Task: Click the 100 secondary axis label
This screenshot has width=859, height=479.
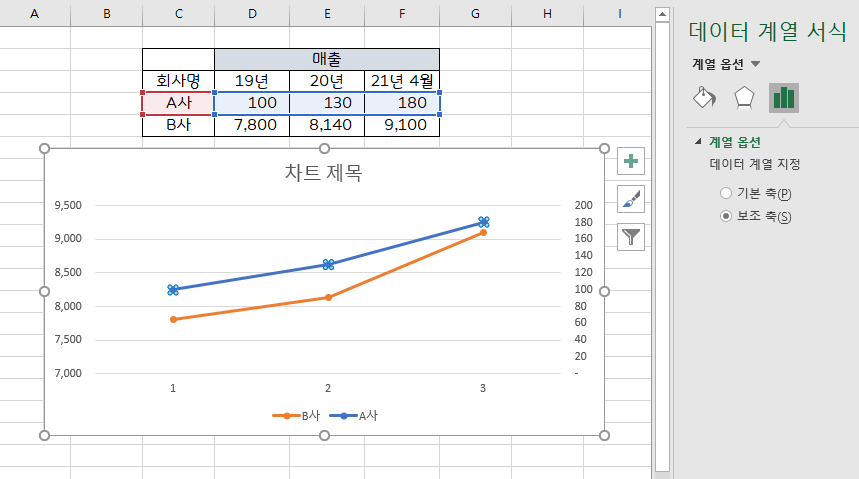Action: coord(583,289)
